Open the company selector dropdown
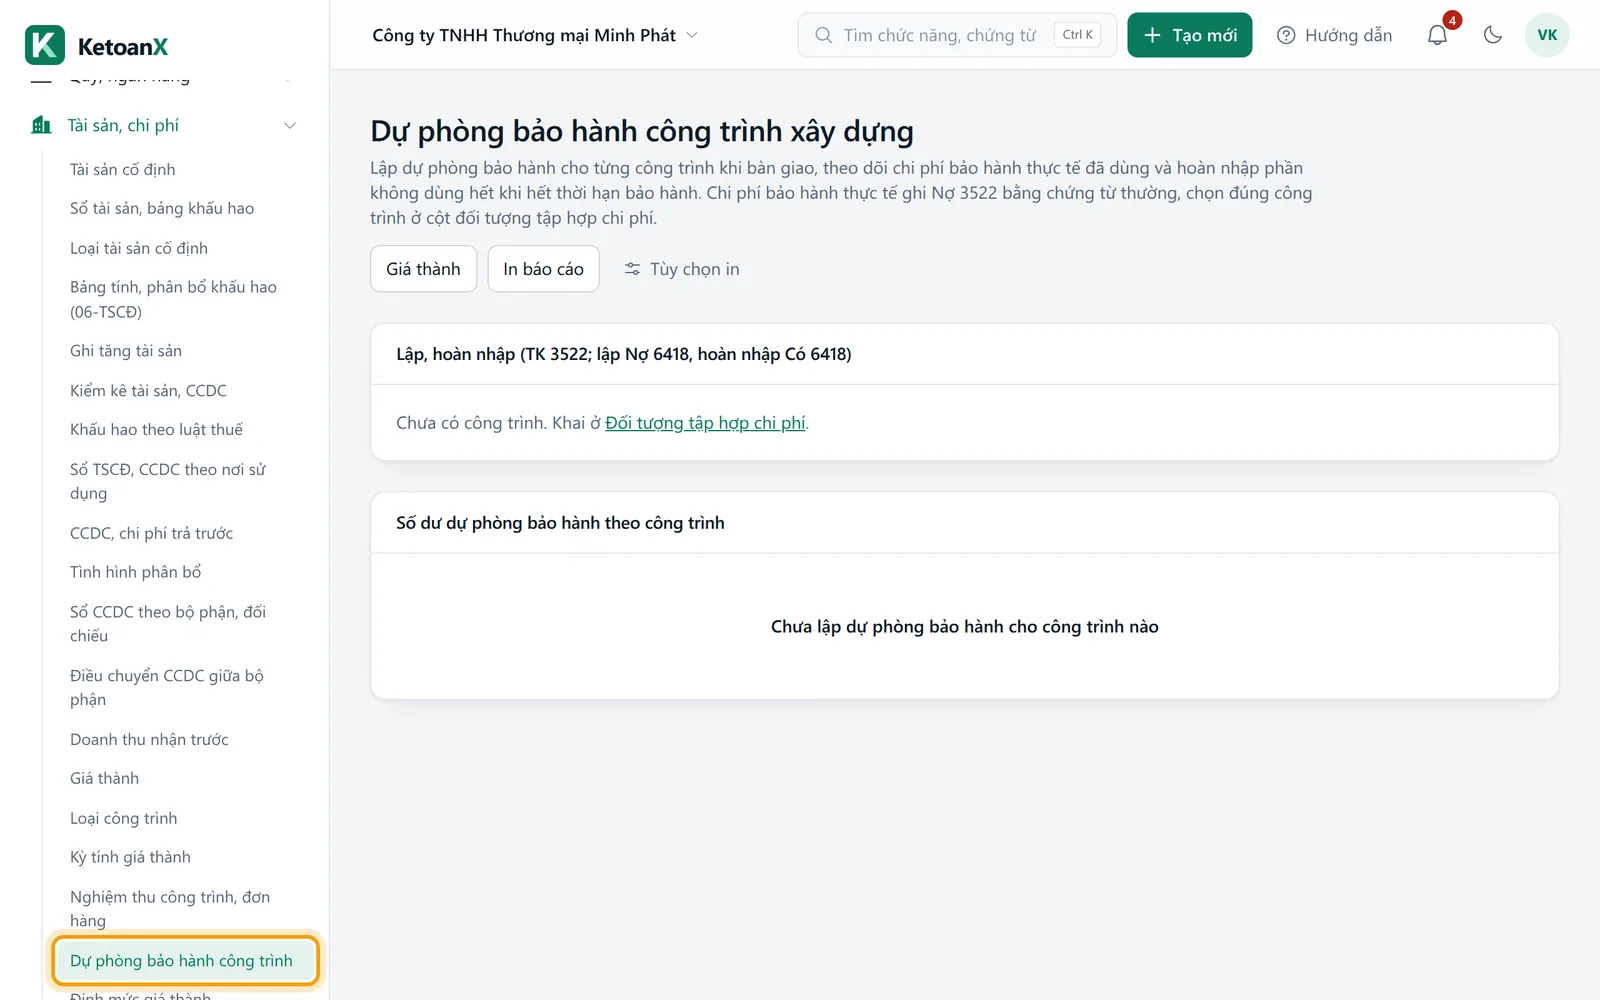 click(535, 35)
